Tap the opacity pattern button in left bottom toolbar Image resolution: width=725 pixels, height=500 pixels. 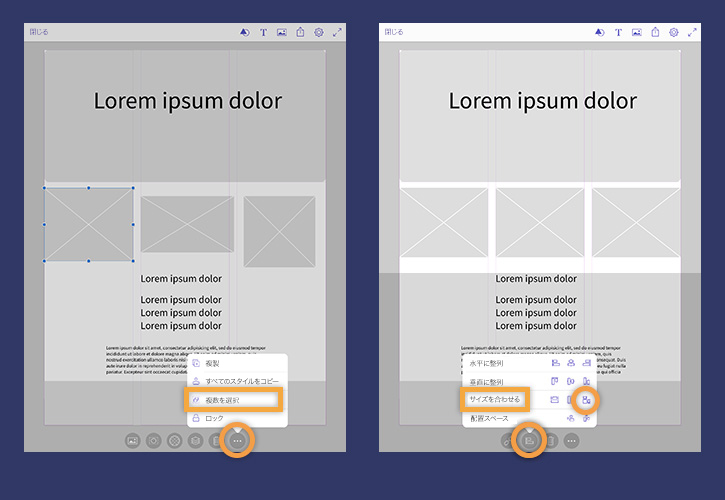tap(174, 441)
